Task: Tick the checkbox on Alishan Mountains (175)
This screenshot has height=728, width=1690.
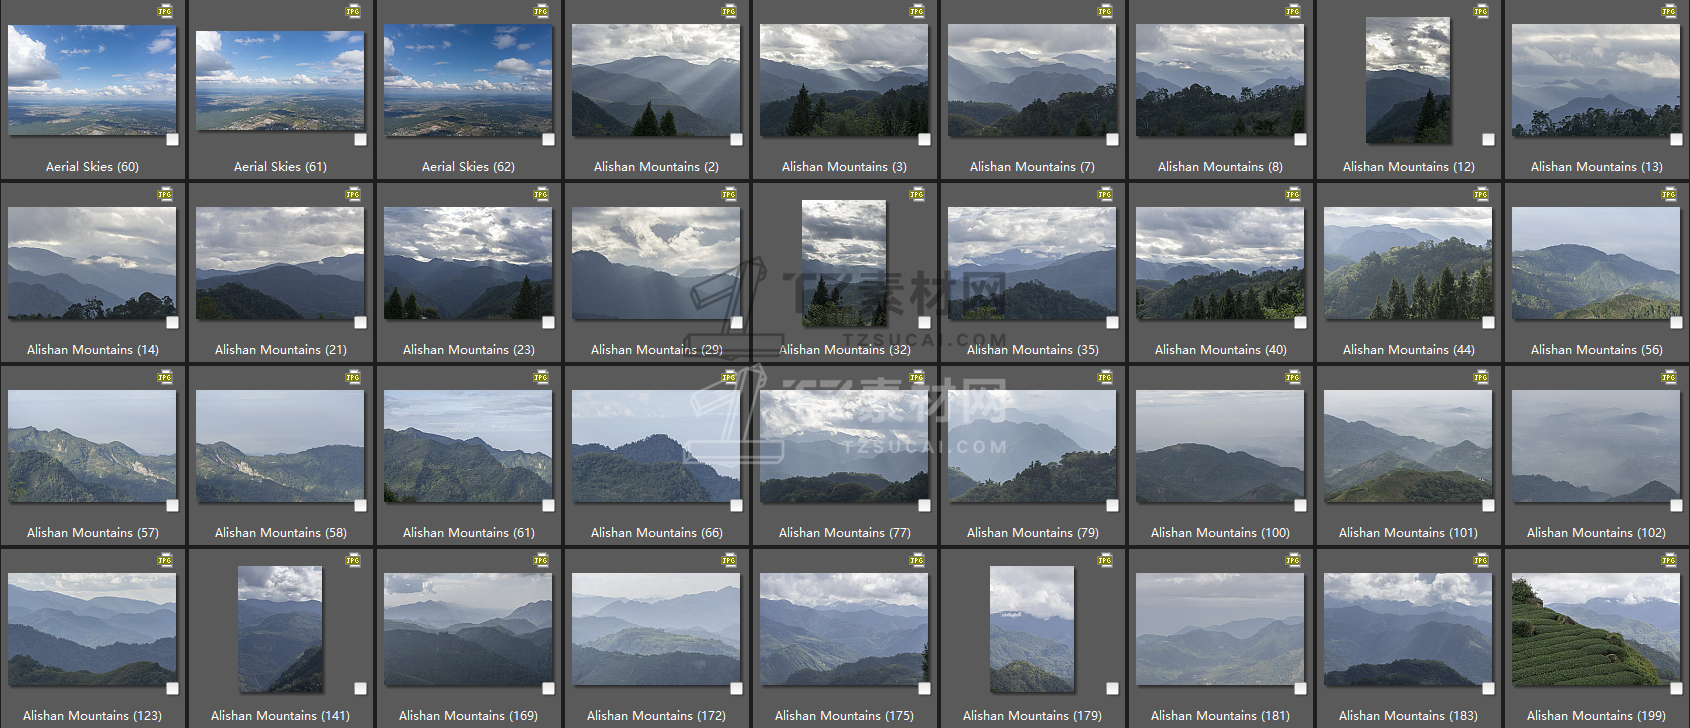Action: pyautogui.click(x=924, y=689)
